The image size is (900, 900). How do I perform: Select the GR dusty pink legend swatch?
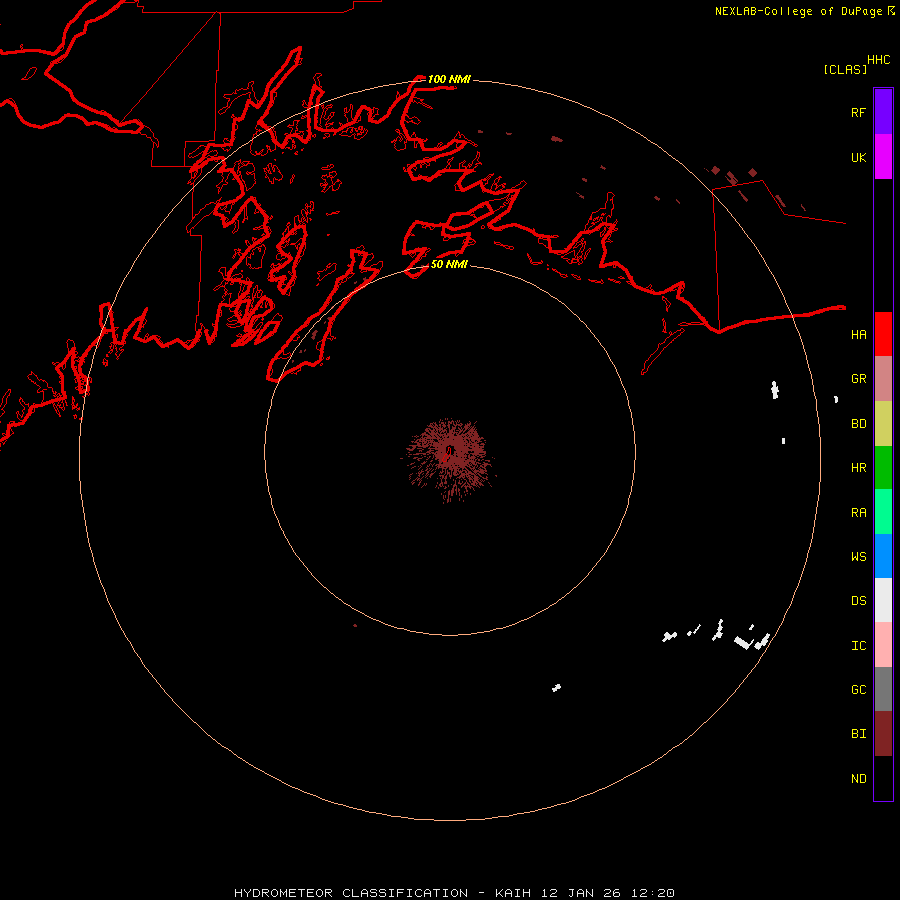click(x=883, y=379)
